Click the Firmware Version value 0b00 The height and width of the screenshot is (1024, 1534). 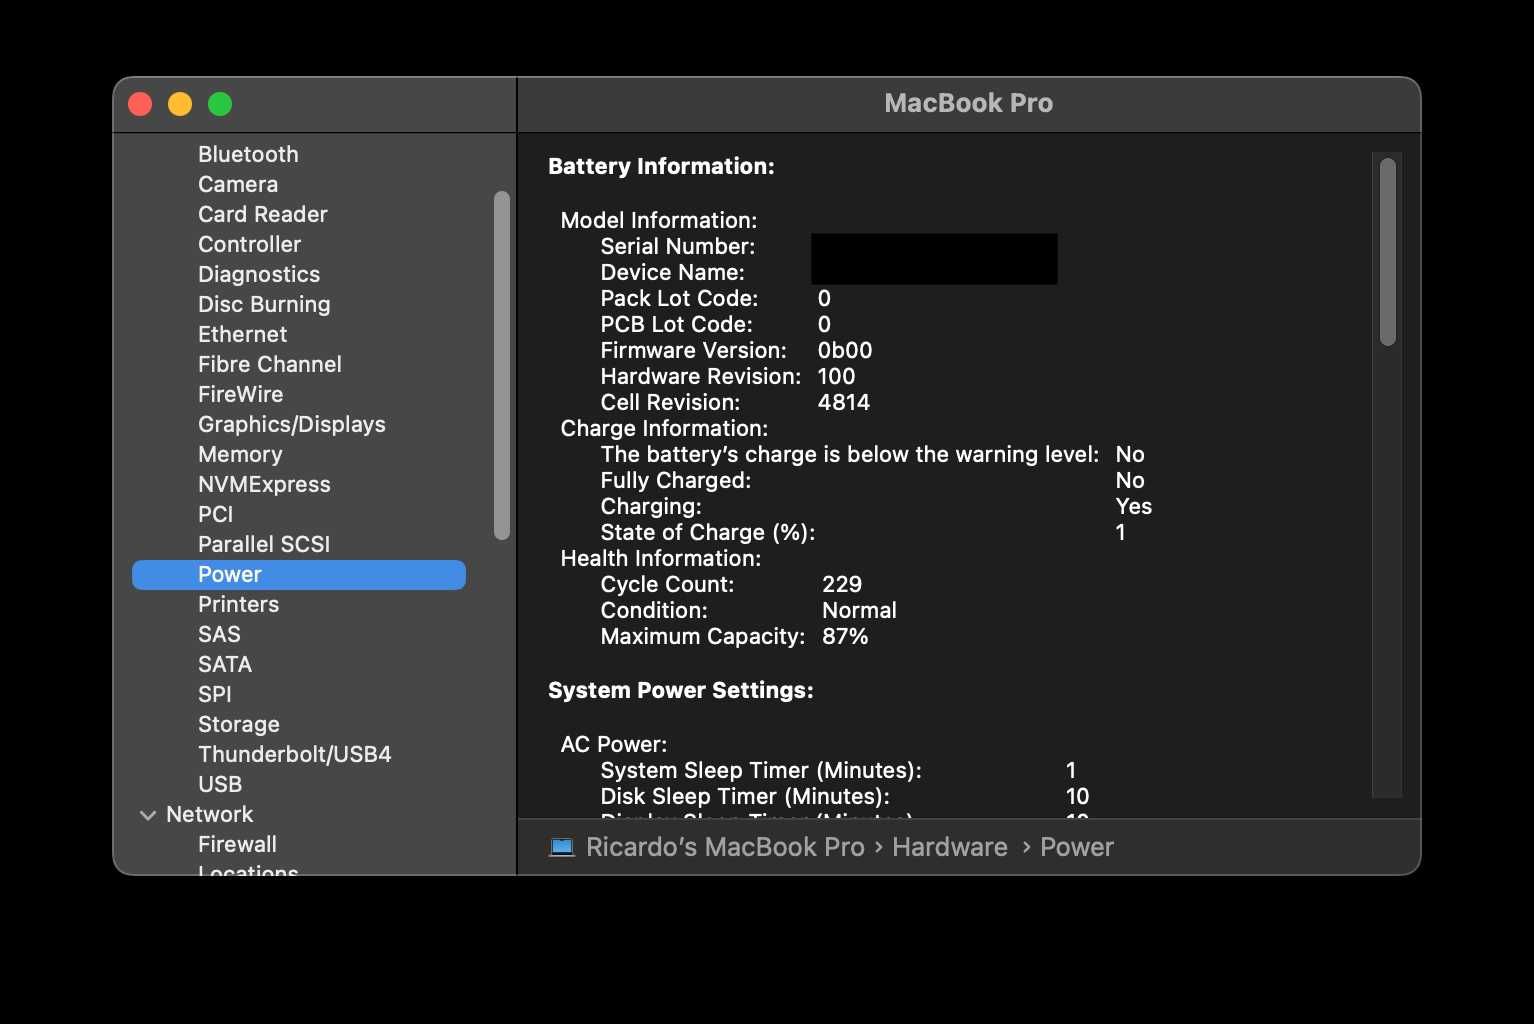click(845, 350)
